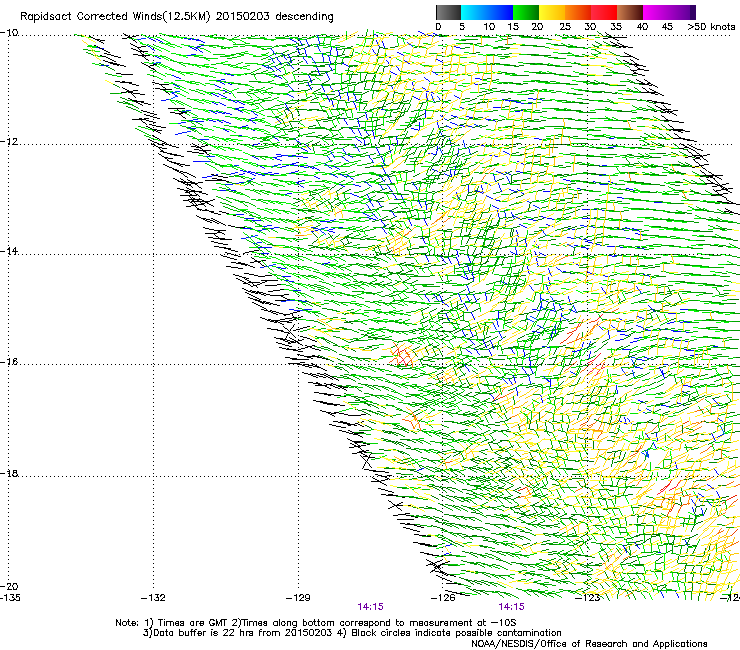Click the note line 'Times are GMT'
The image size is (740, 650).
(x=193, y=623)
